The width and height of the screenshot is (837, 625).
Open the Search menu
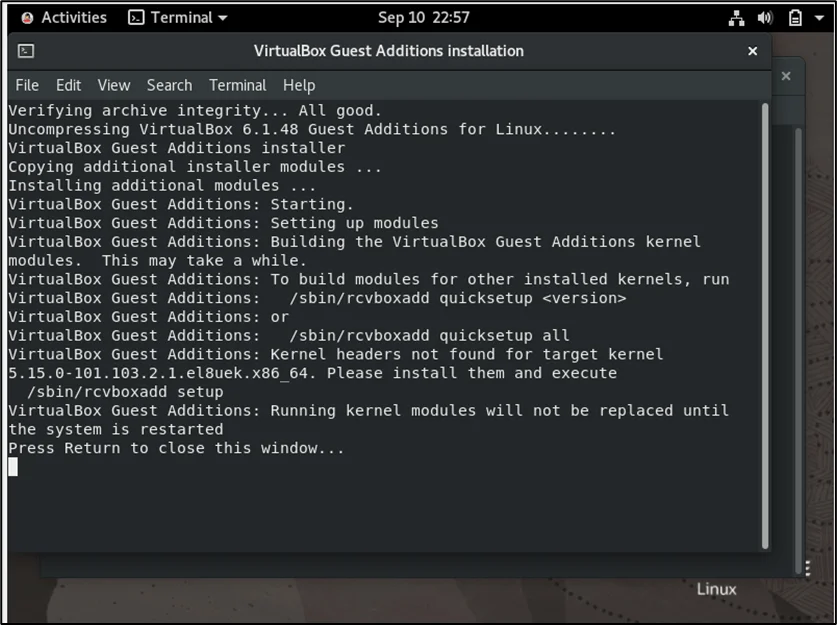pyautogui.click(x=169, y=85)
